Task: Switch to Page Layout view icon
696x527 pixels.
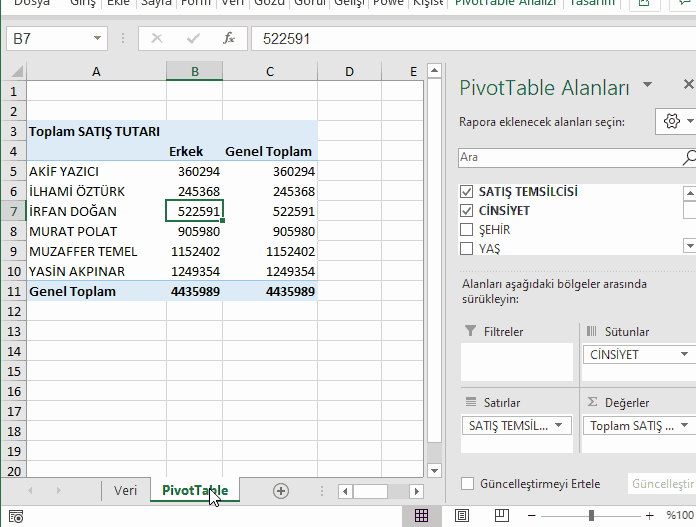Action: [x=462, y=515]
